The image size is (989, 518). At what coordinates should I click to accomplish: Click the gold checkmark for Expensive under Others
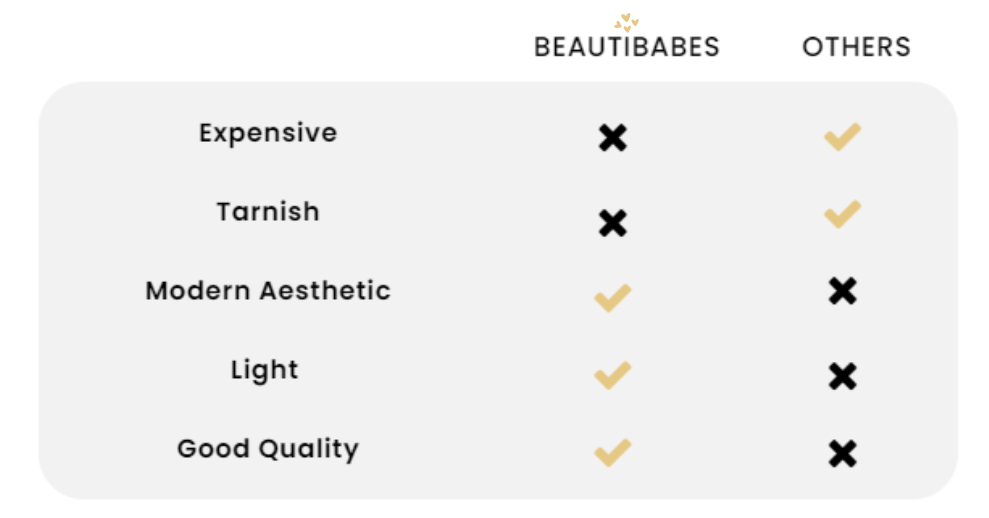pos(843,137)
